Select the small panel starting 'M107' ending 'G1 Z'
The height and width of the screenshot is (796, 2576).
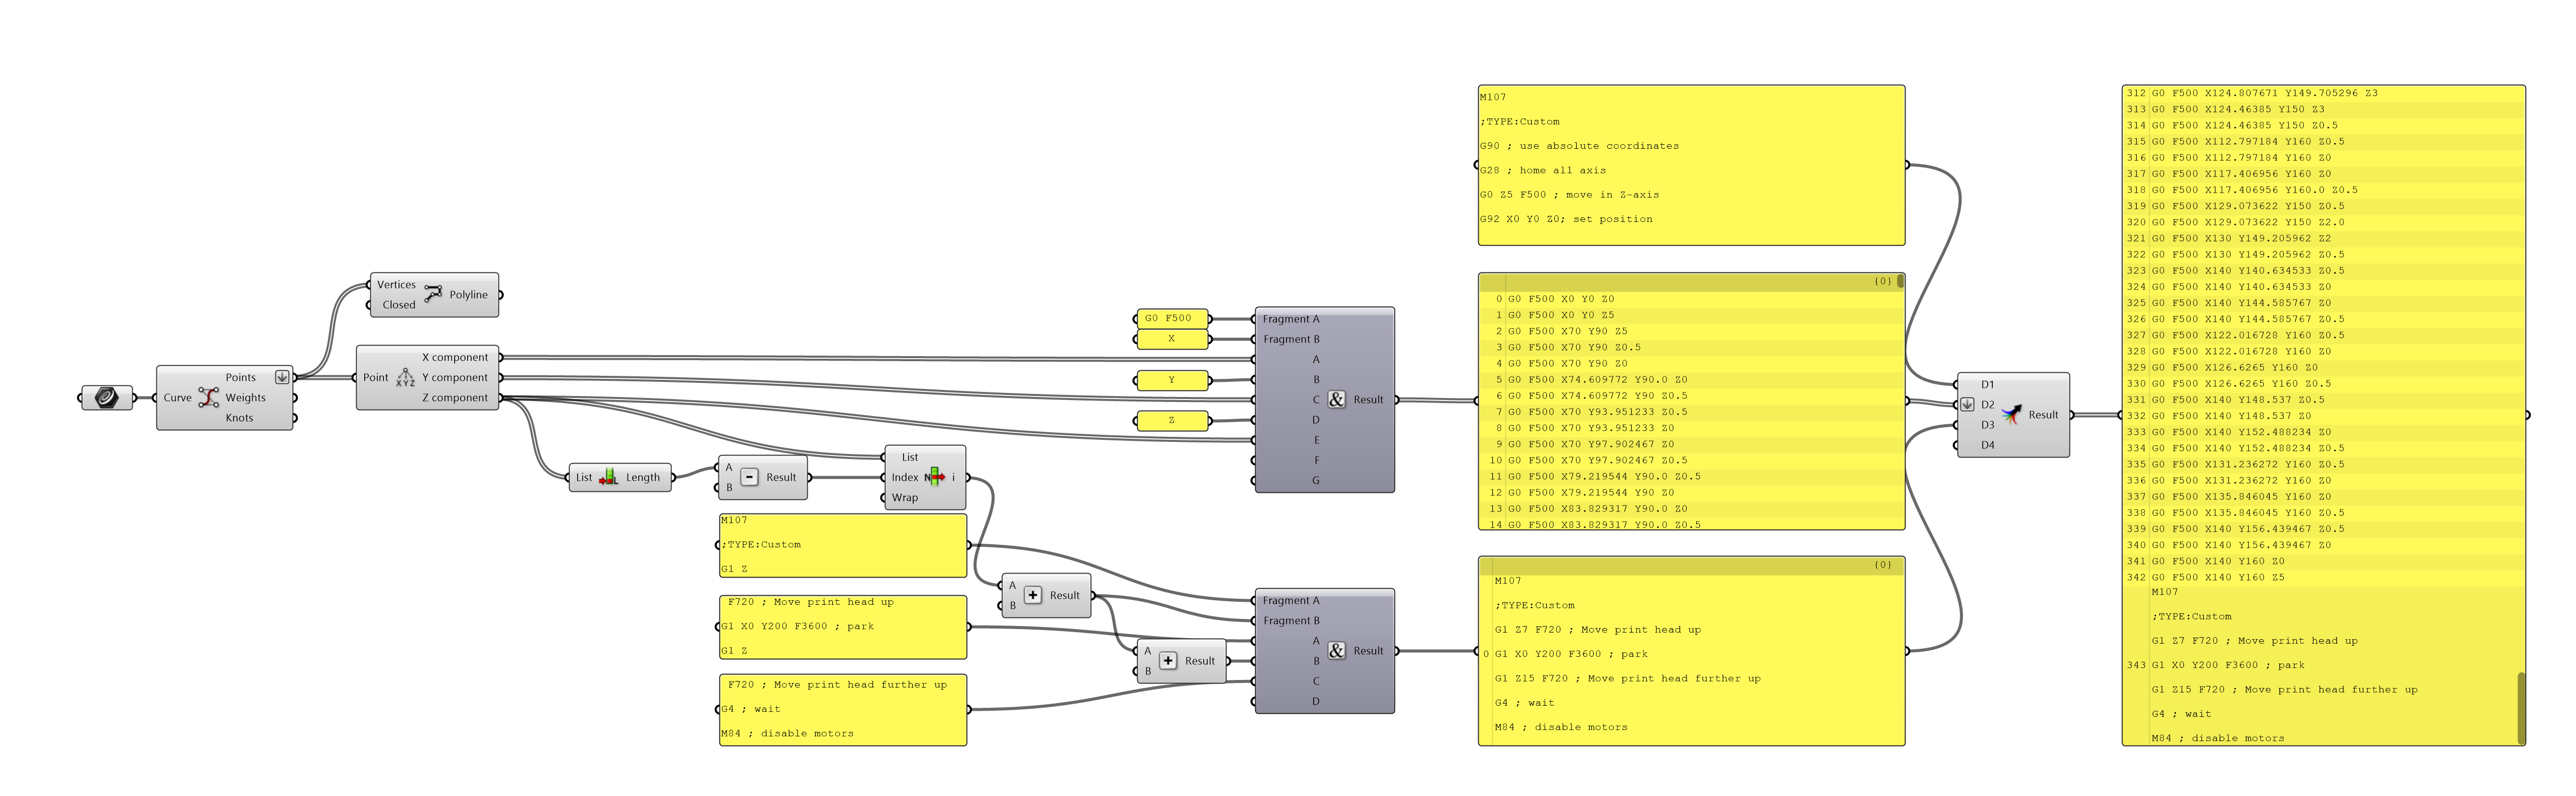pos(843,546)
